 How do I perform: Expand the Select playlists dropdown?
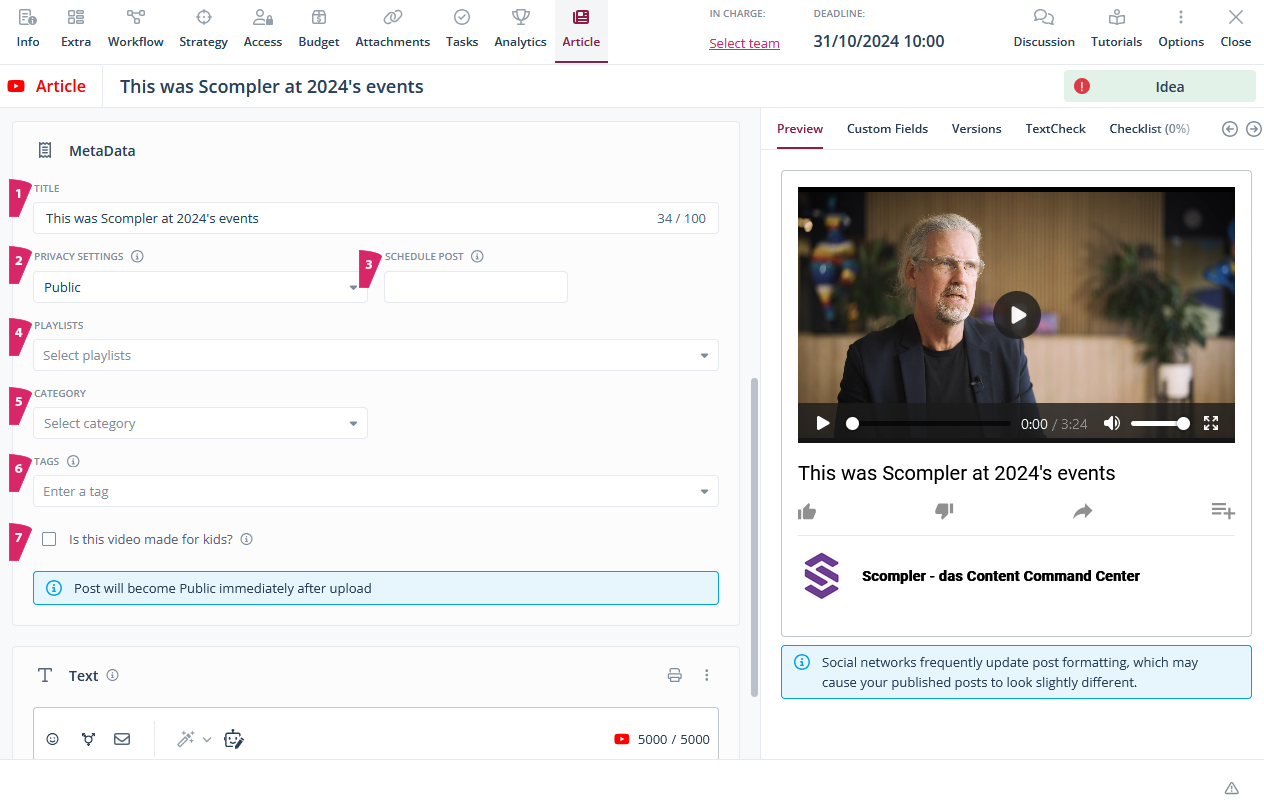375,355
